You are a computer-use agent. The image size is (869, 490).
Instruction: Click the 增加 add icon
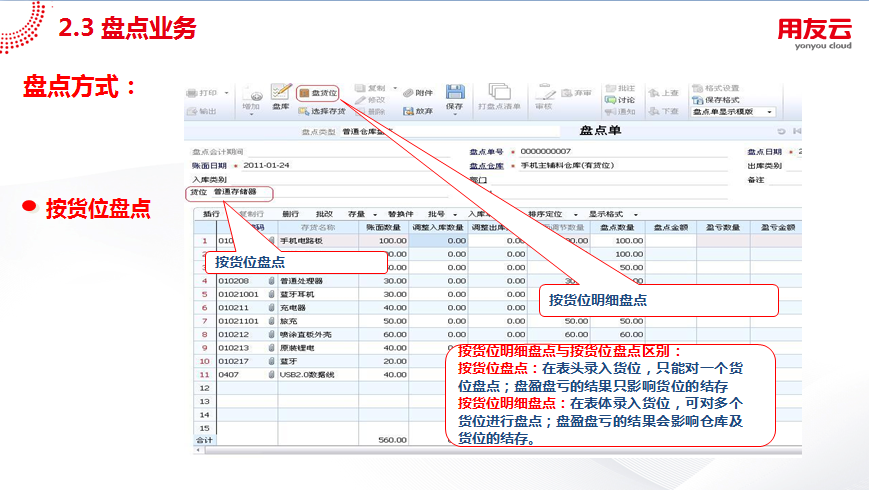[x=254, y=94]
